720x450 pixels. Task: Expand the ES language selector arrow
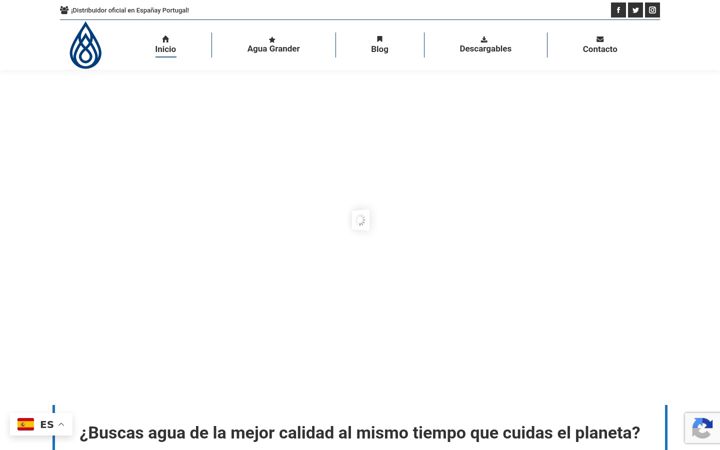pyautogui.click(x=61, y=424)
